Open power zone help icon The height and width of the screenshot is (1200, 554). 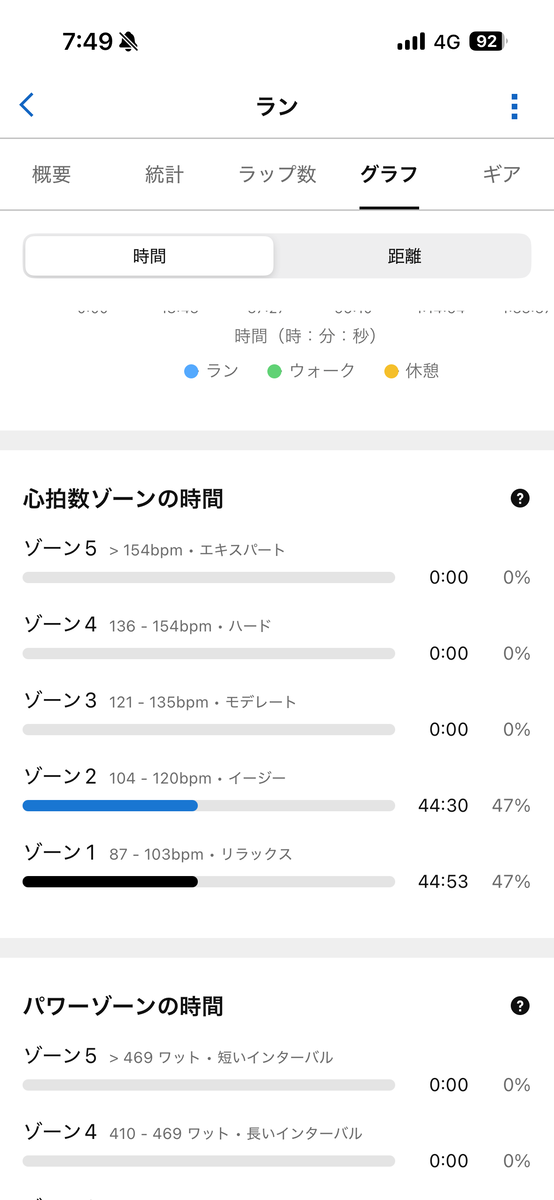coord(520,1006)
